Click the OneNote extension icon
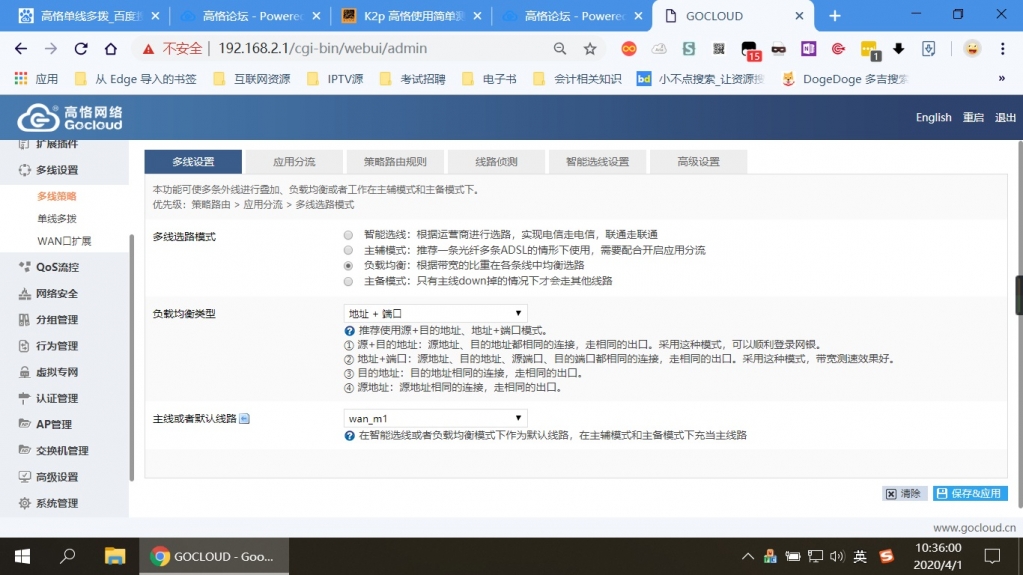Screen dimensions: 1023x575 pos(808,48)
